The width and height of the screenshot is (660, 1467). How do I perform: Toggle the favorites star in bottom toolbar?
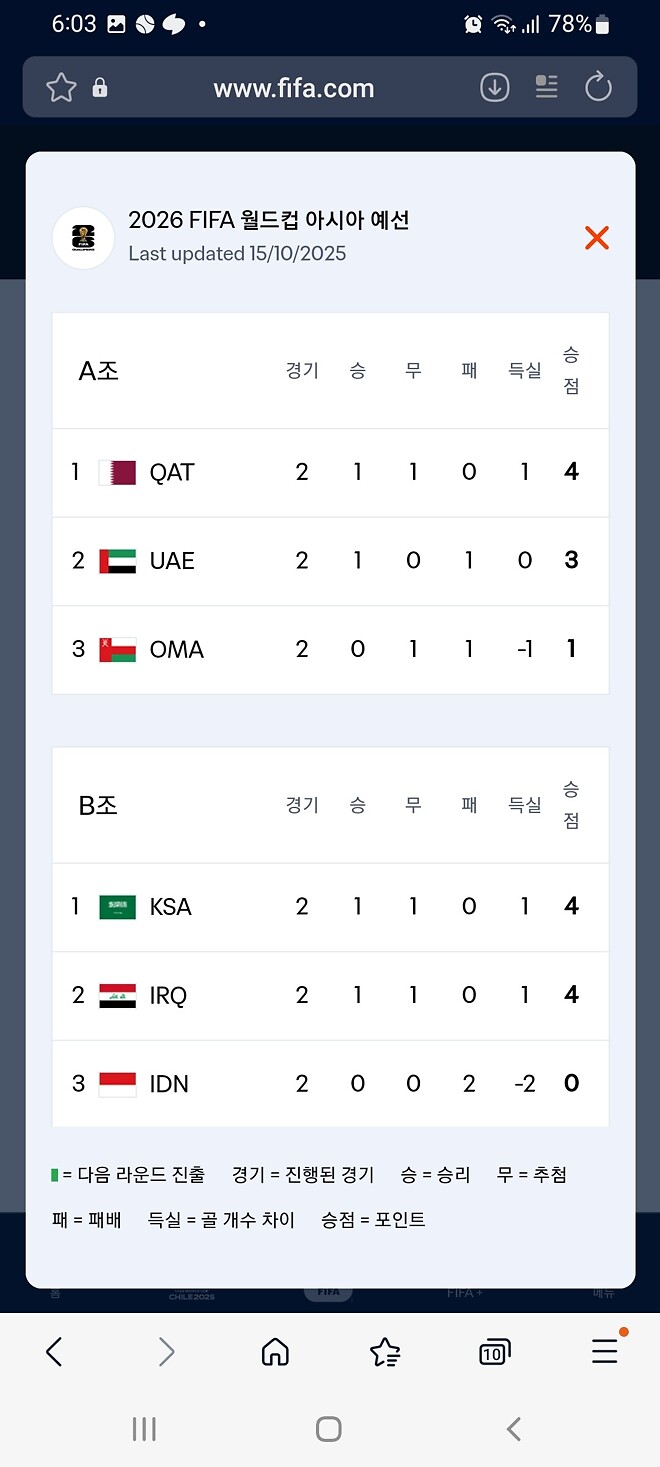pos(384,1350)
